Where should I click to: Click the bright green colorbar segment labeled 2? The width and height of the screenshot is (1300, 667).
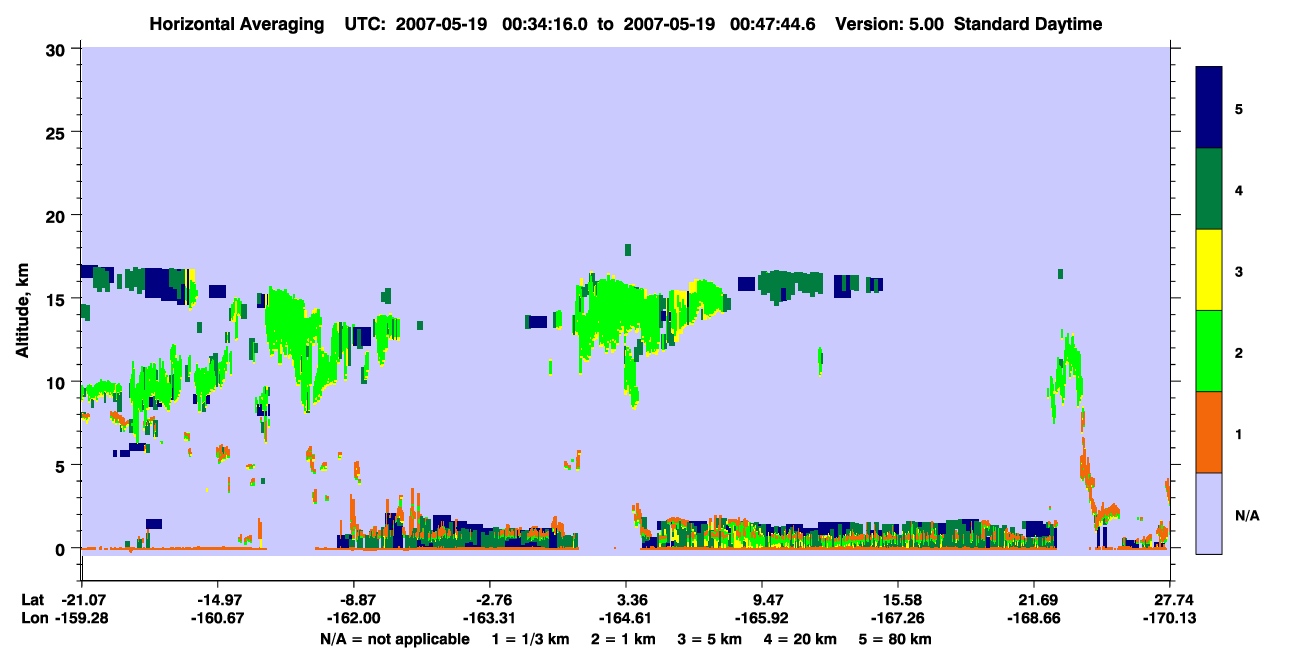[1210, 351]
